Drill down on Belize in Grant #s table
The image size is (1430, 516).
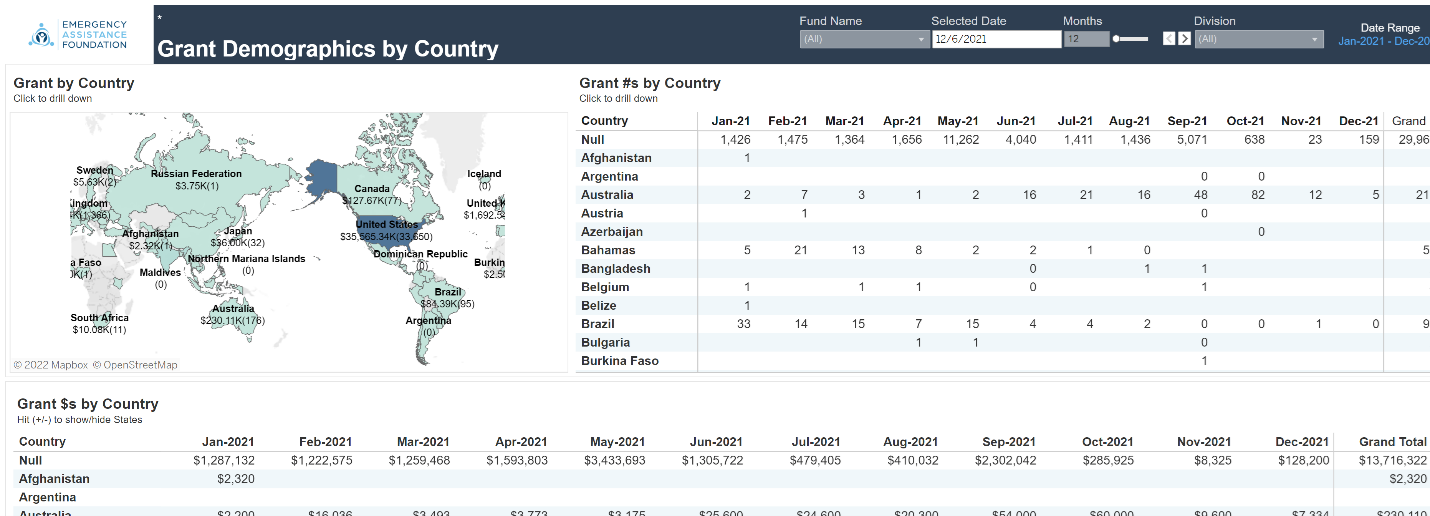[599, 305]
